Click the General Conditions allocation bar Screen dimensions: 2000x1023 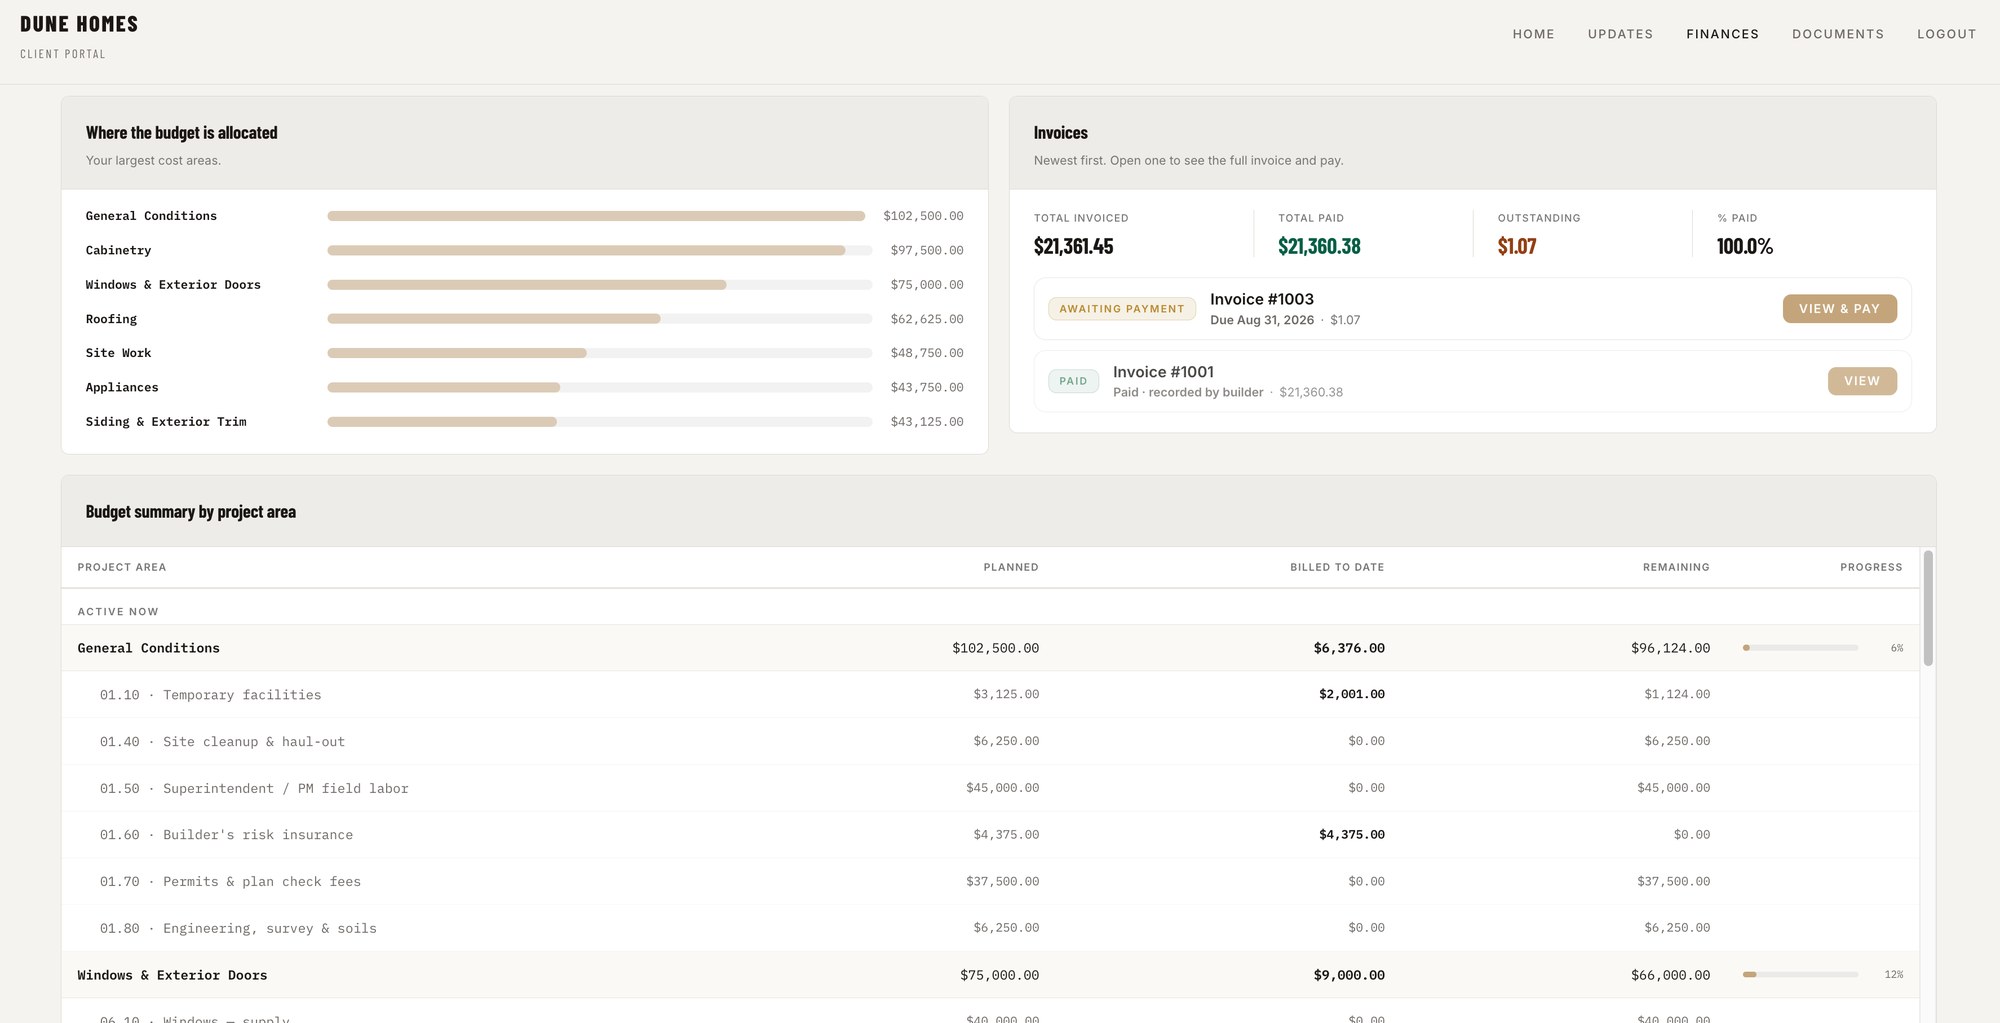600,216
